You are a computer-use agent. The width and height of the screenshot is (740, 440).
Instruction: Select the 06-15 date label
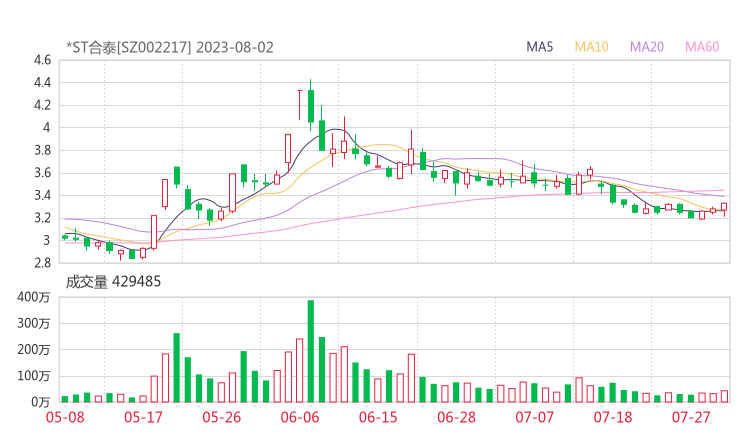pos(378,417)
